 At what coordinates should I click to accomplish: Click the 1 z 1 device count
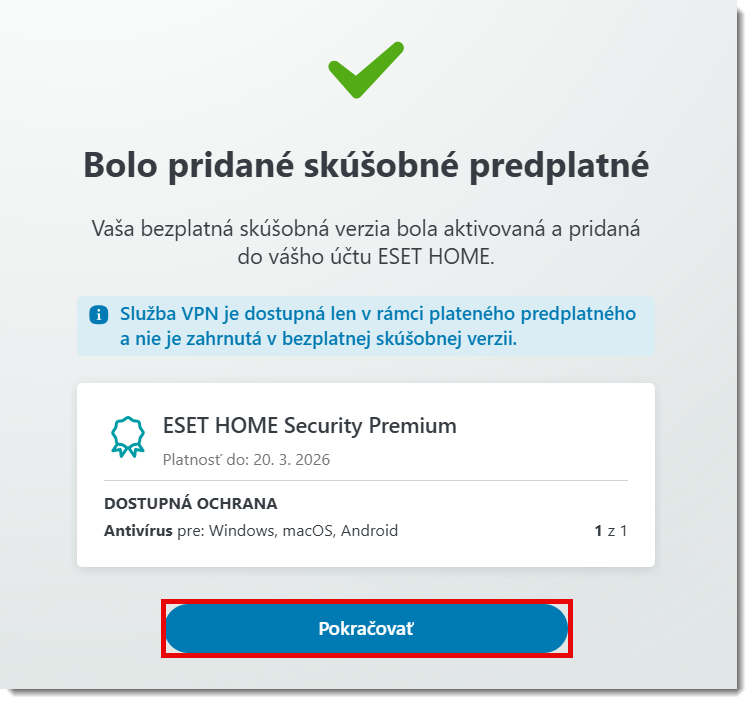point(610,531)
